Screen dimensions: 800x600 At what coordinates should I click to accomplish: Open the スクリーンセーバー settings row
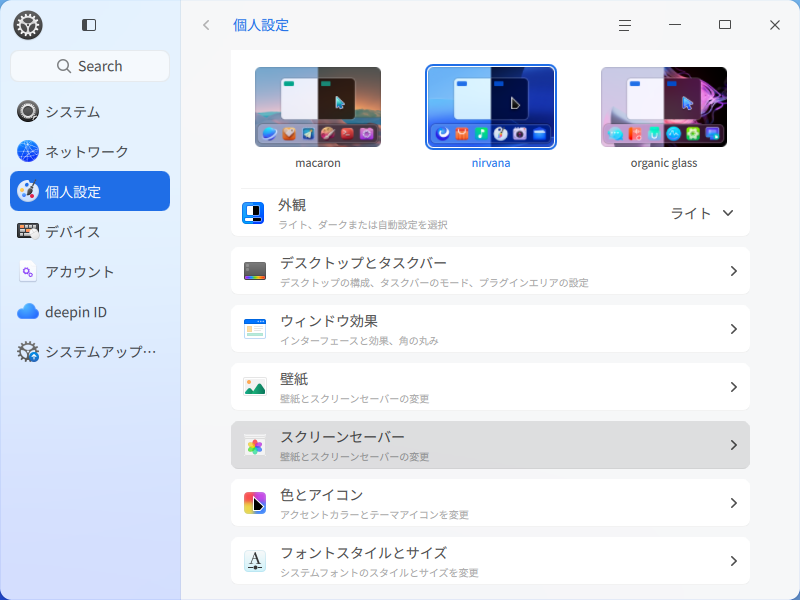[490, 445]
